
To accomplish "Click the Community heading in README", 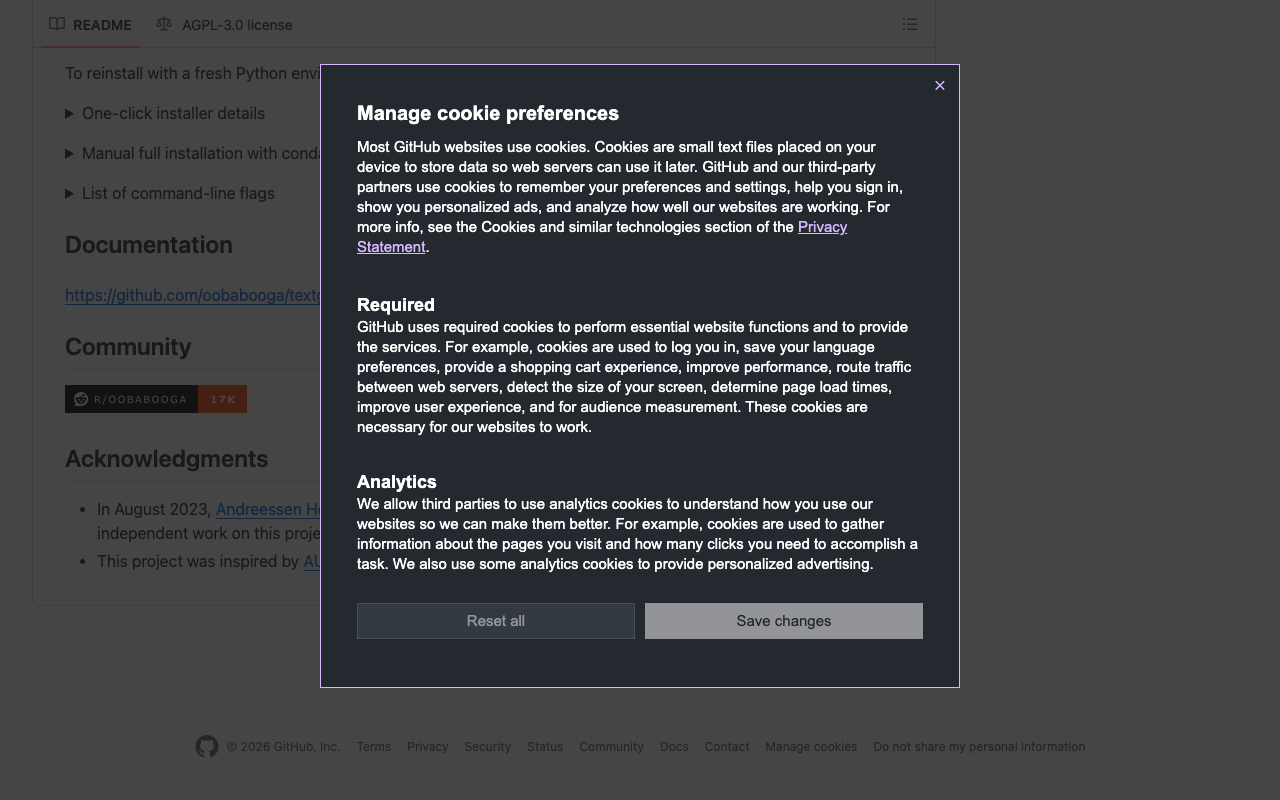I will (128, 347).
